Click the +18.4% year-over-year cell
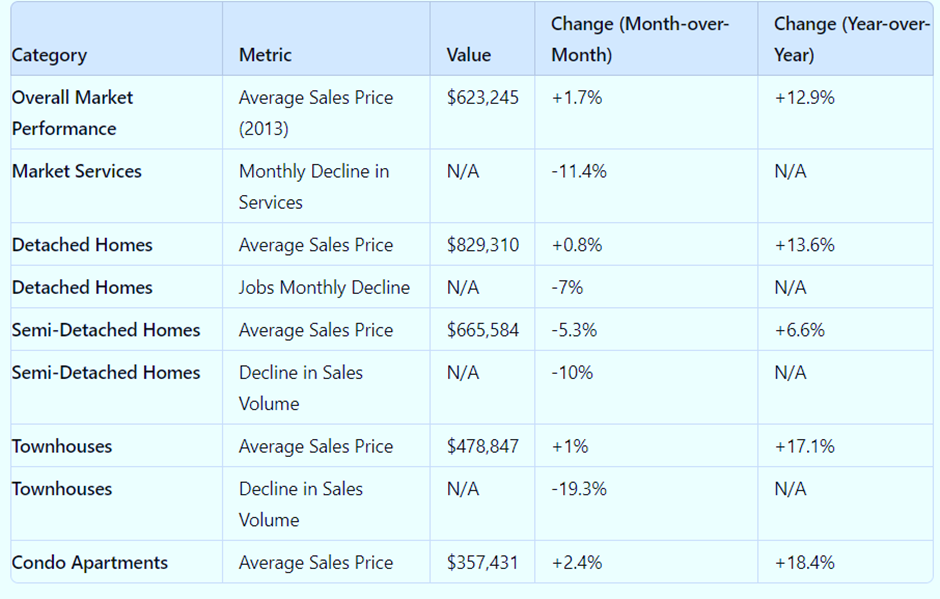The image size is (940, 599). coord(804,563)
